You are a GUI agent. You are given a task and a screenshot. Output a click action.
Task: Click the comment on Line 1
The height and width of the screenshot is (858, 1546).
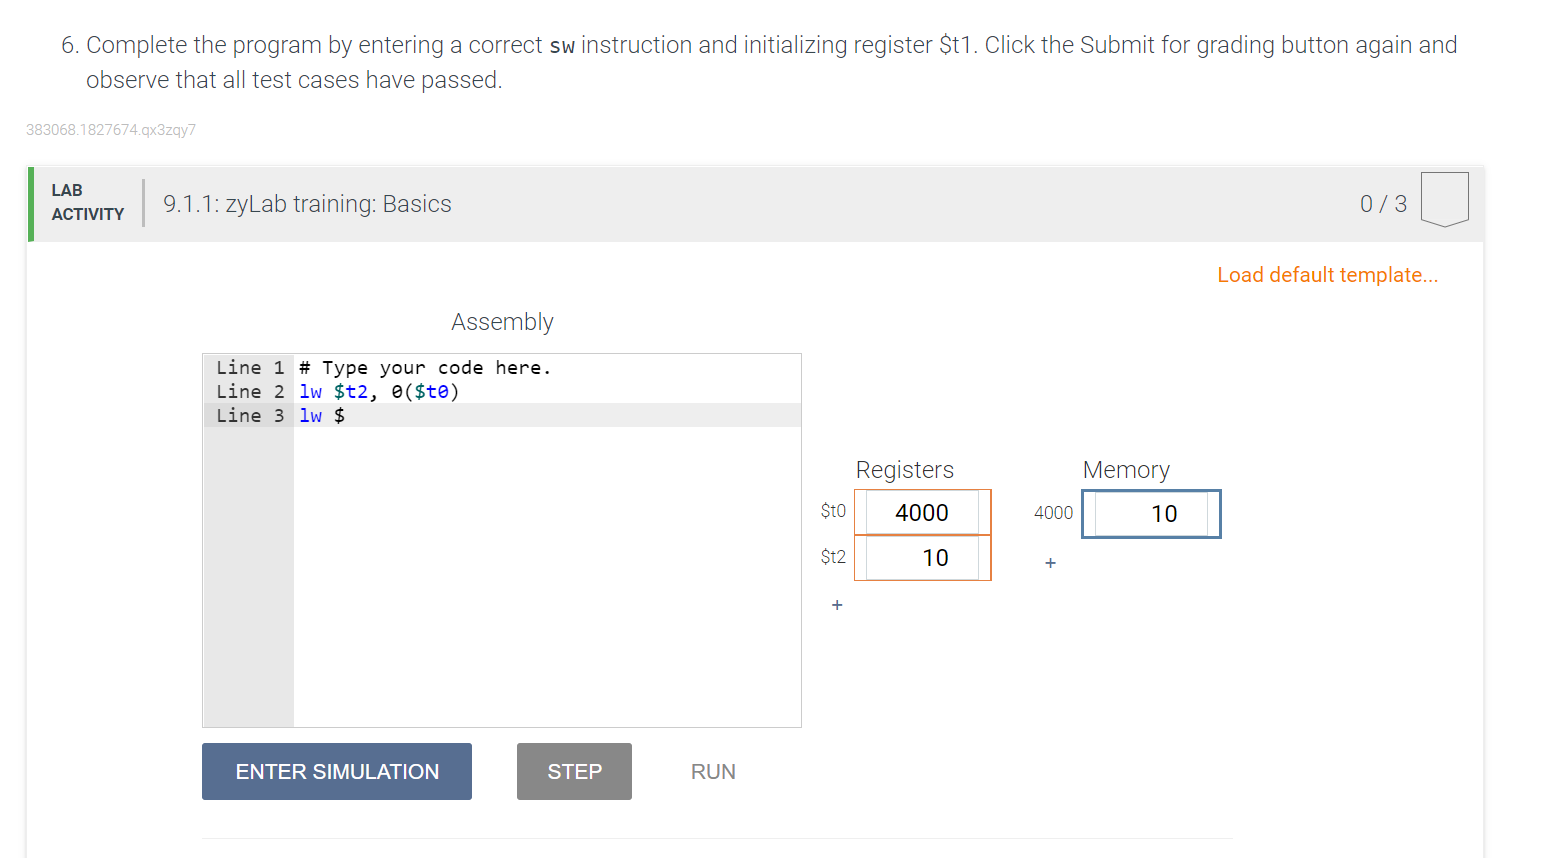click(425, 367)
